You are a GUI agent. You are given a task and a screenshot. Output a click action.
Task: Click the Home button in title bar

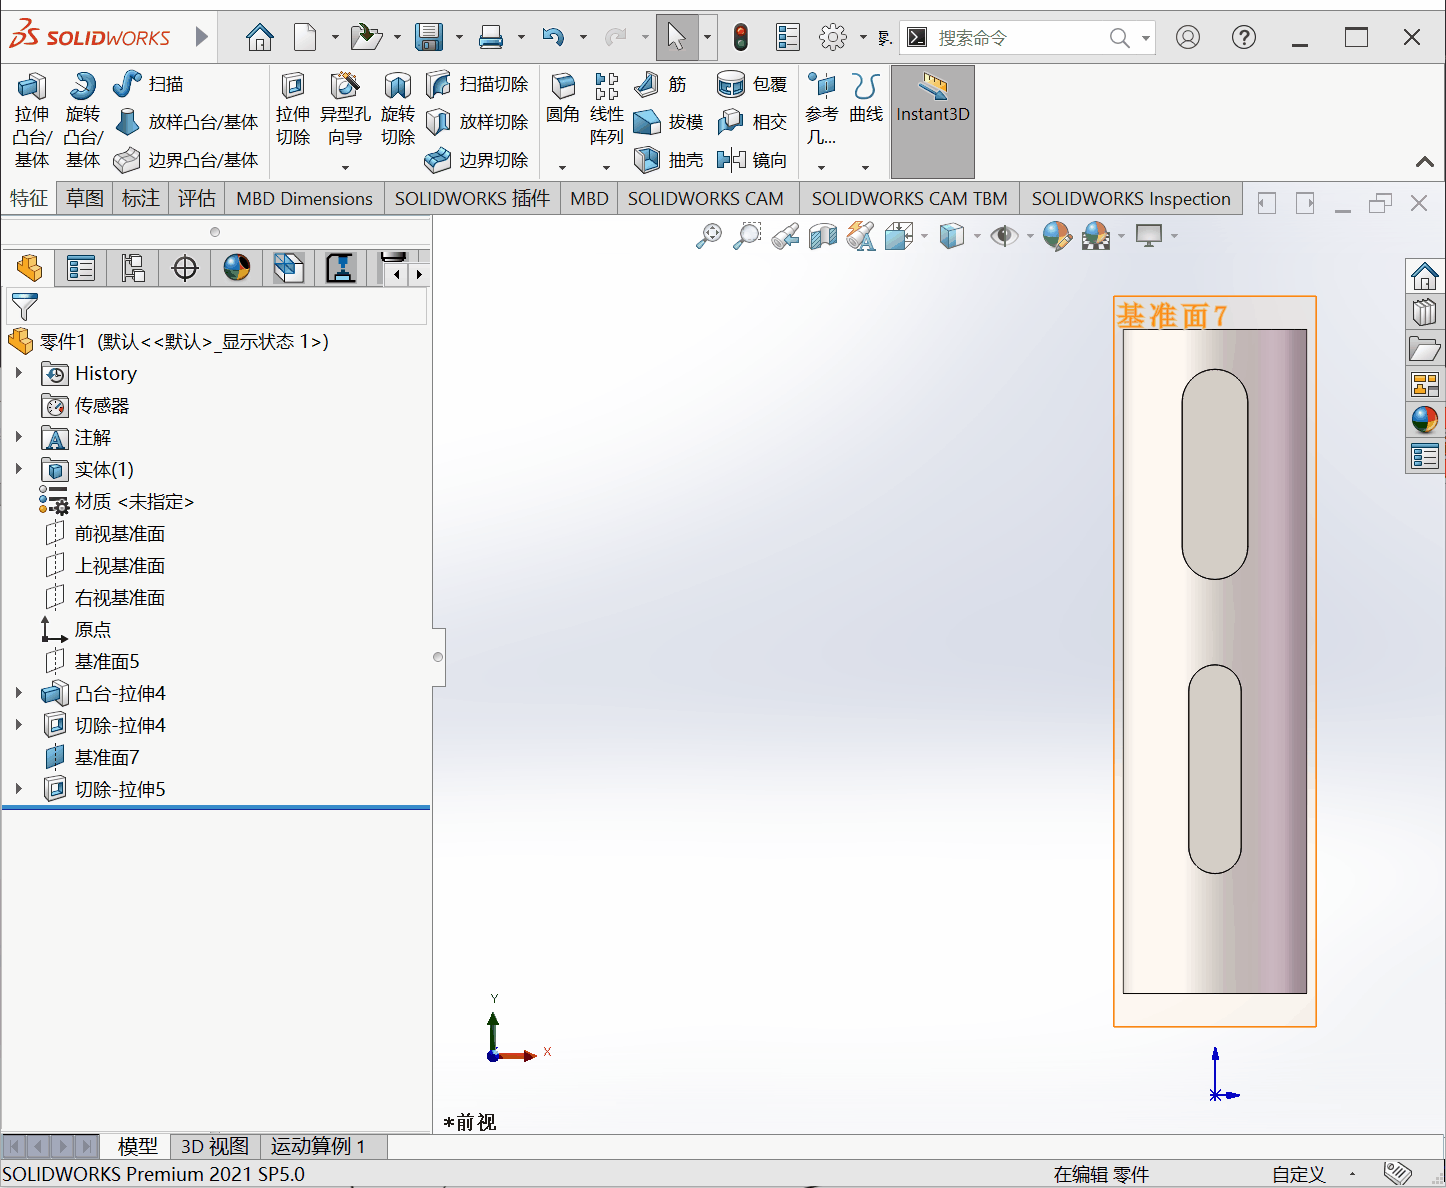(x=260, y=38)
